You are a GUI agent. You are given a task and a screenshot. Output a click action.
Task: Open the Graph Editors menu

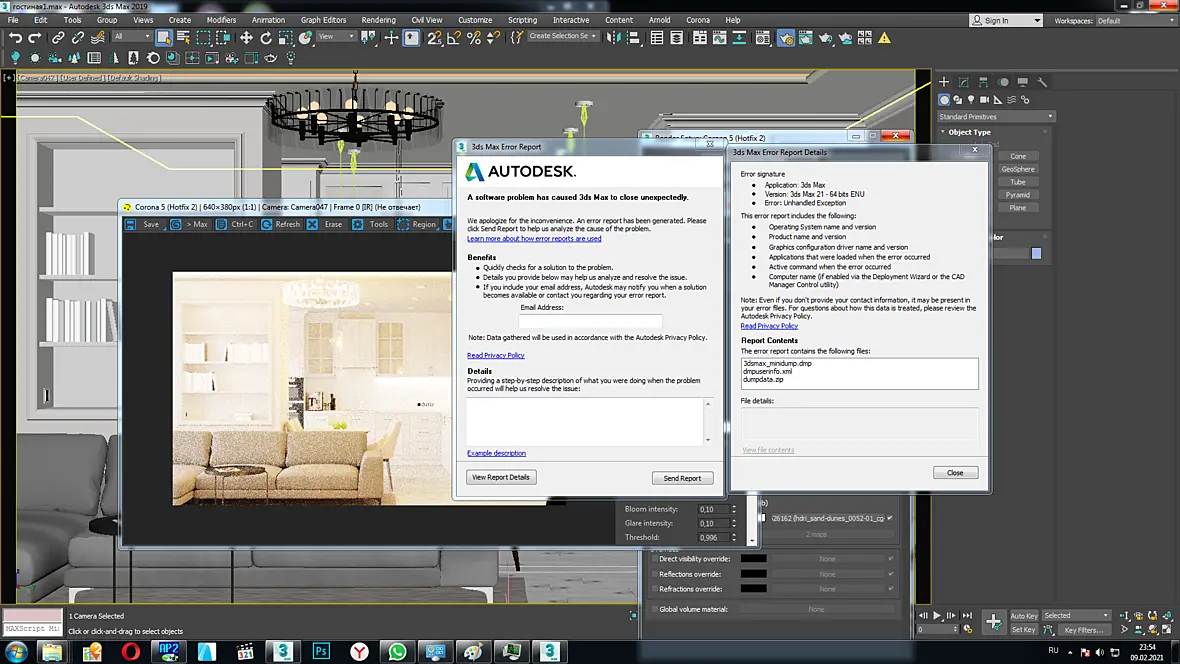[323, 20]
